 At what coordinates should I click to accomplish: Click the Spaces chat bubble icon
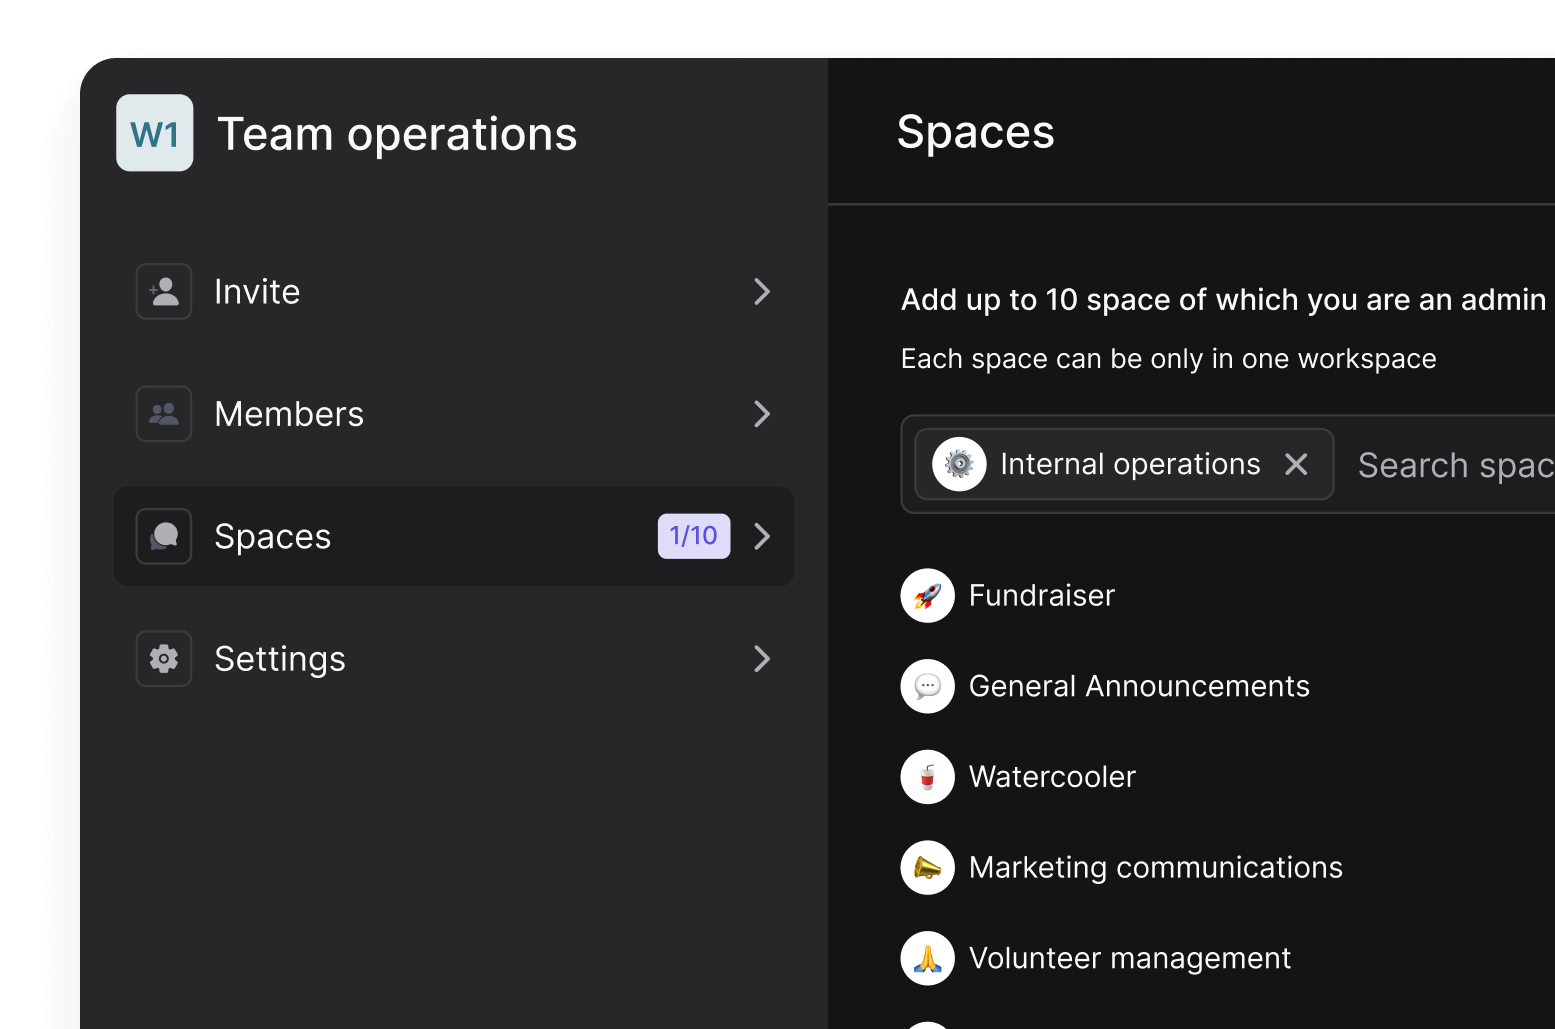point(163,536)
